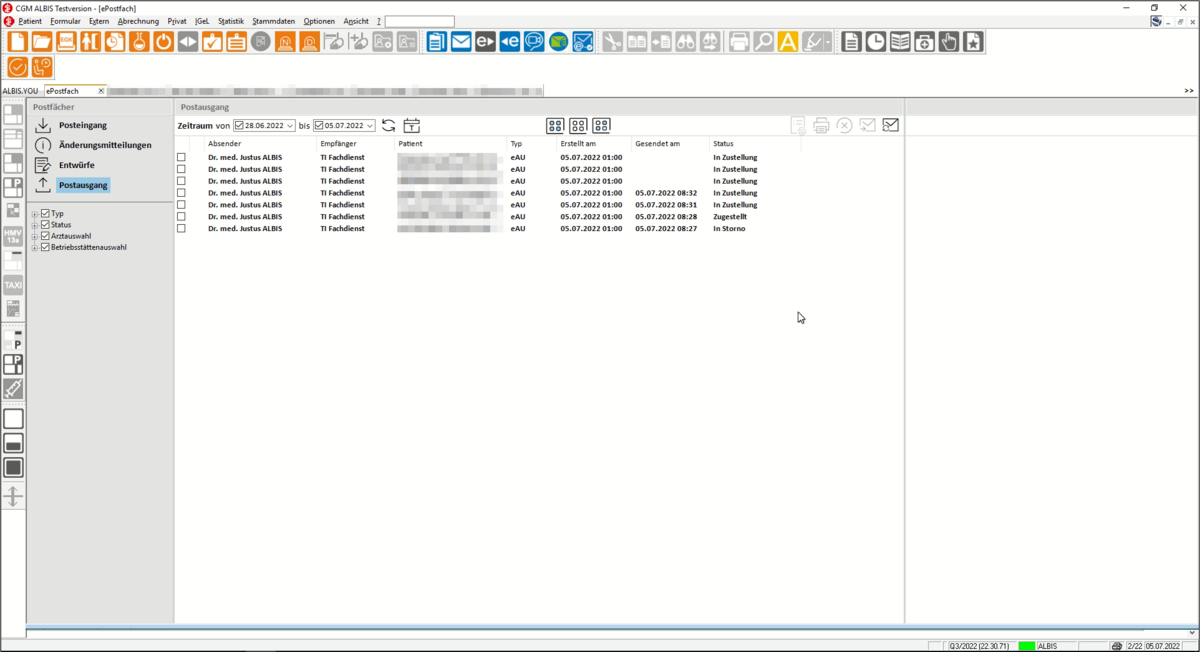Toggle the checkbox inside the 28.06.2022 date field
This screenshot has width=1200, height=652.
239,126
